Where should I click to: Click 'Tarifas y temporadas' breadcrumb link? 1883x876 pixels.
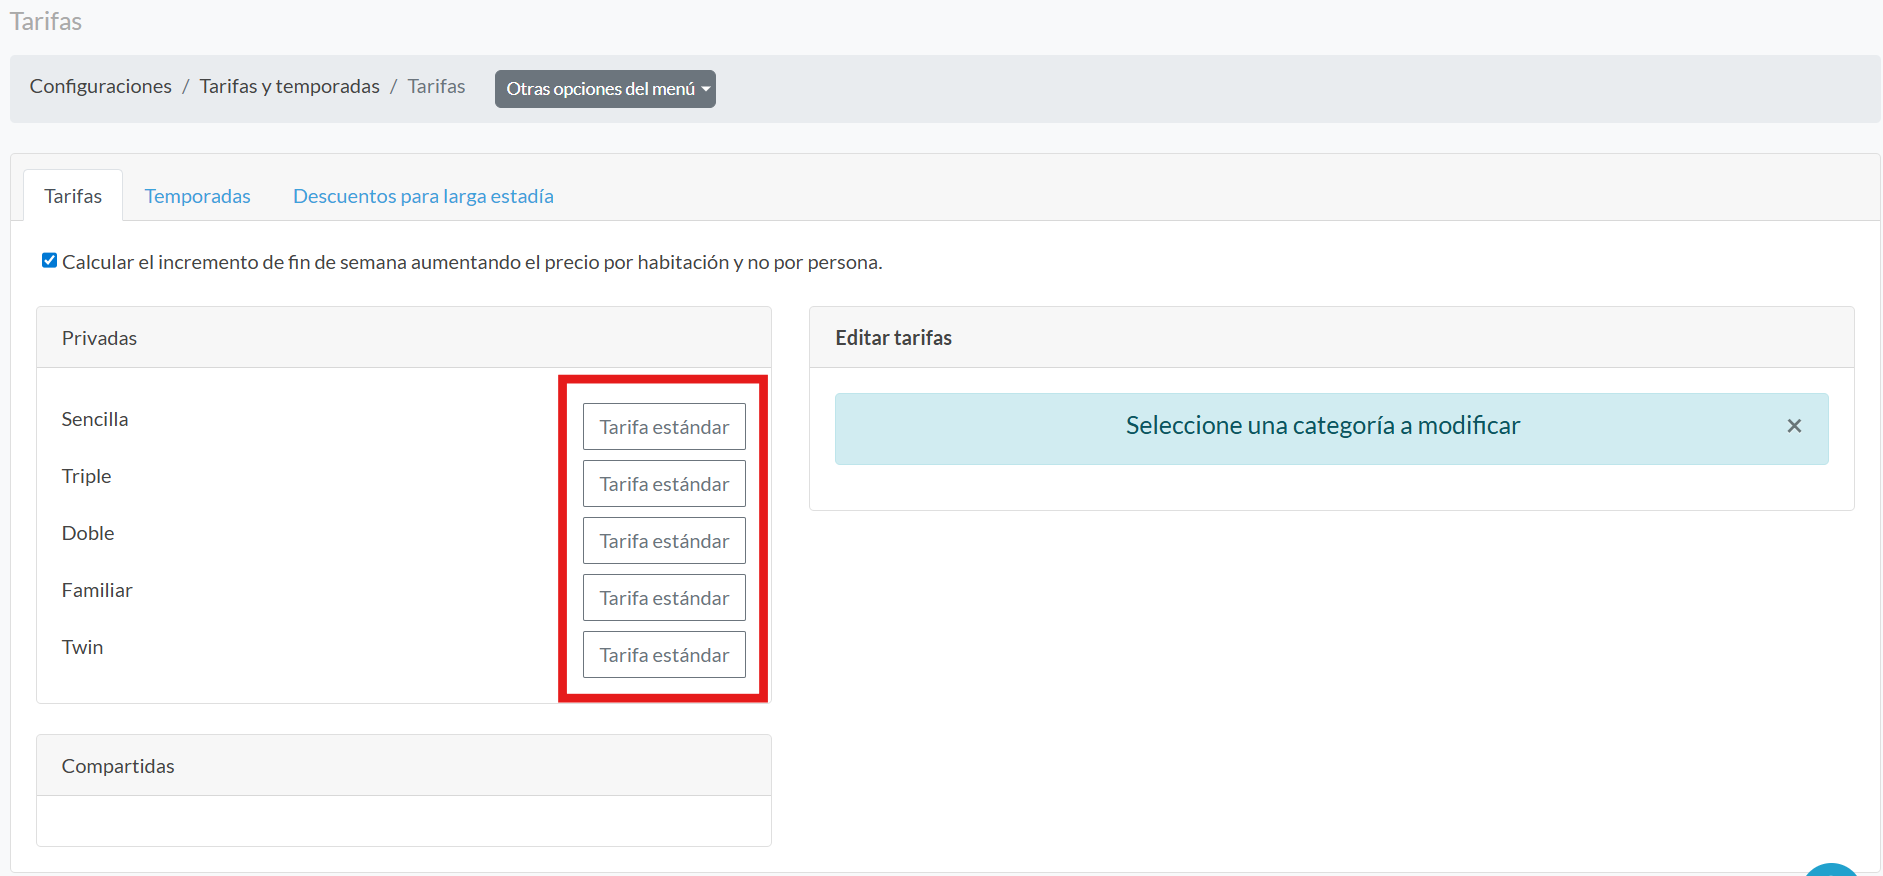289,86
